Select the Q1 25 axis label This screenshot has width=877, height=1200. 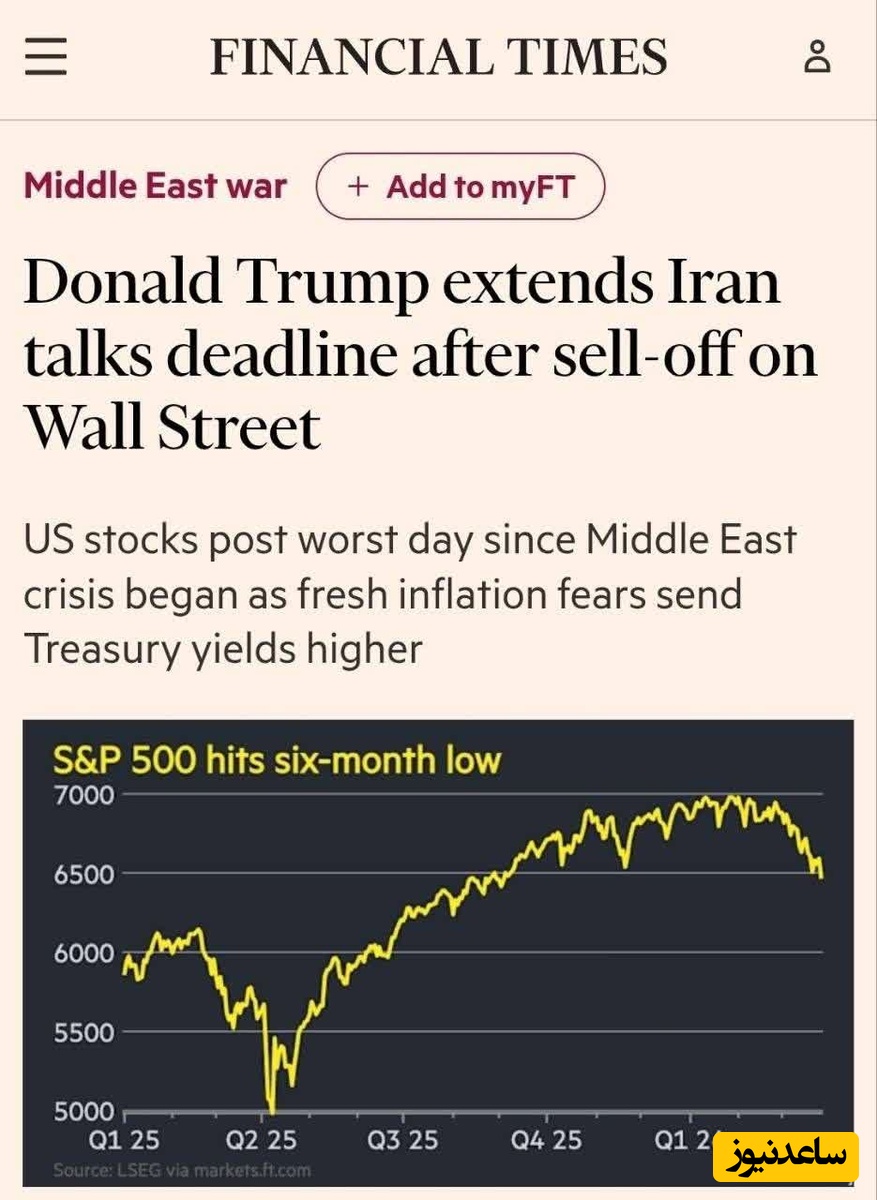[124, 1141]
